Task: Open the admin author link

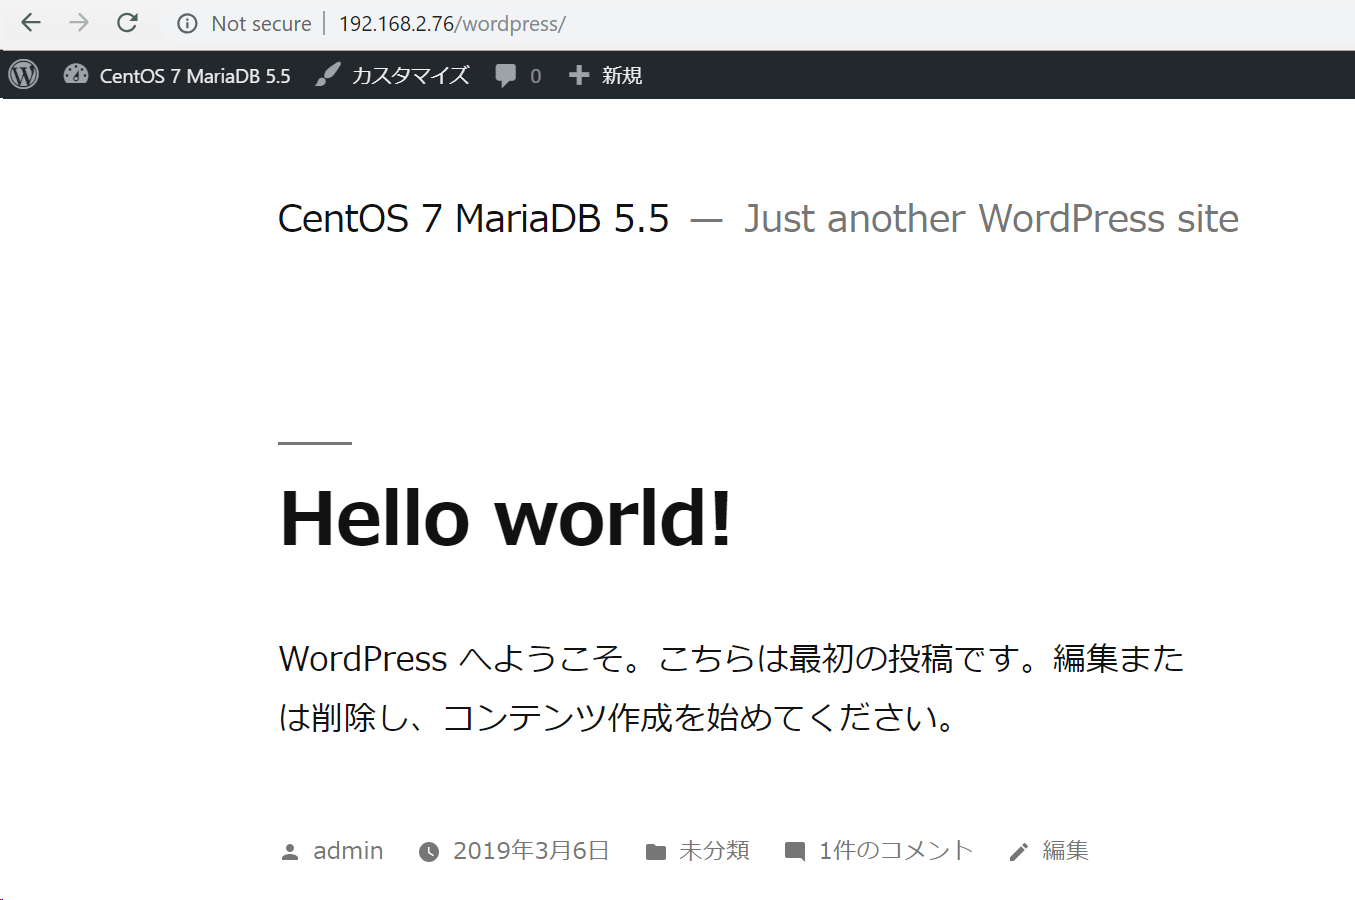Action: [x=348, y=850]
